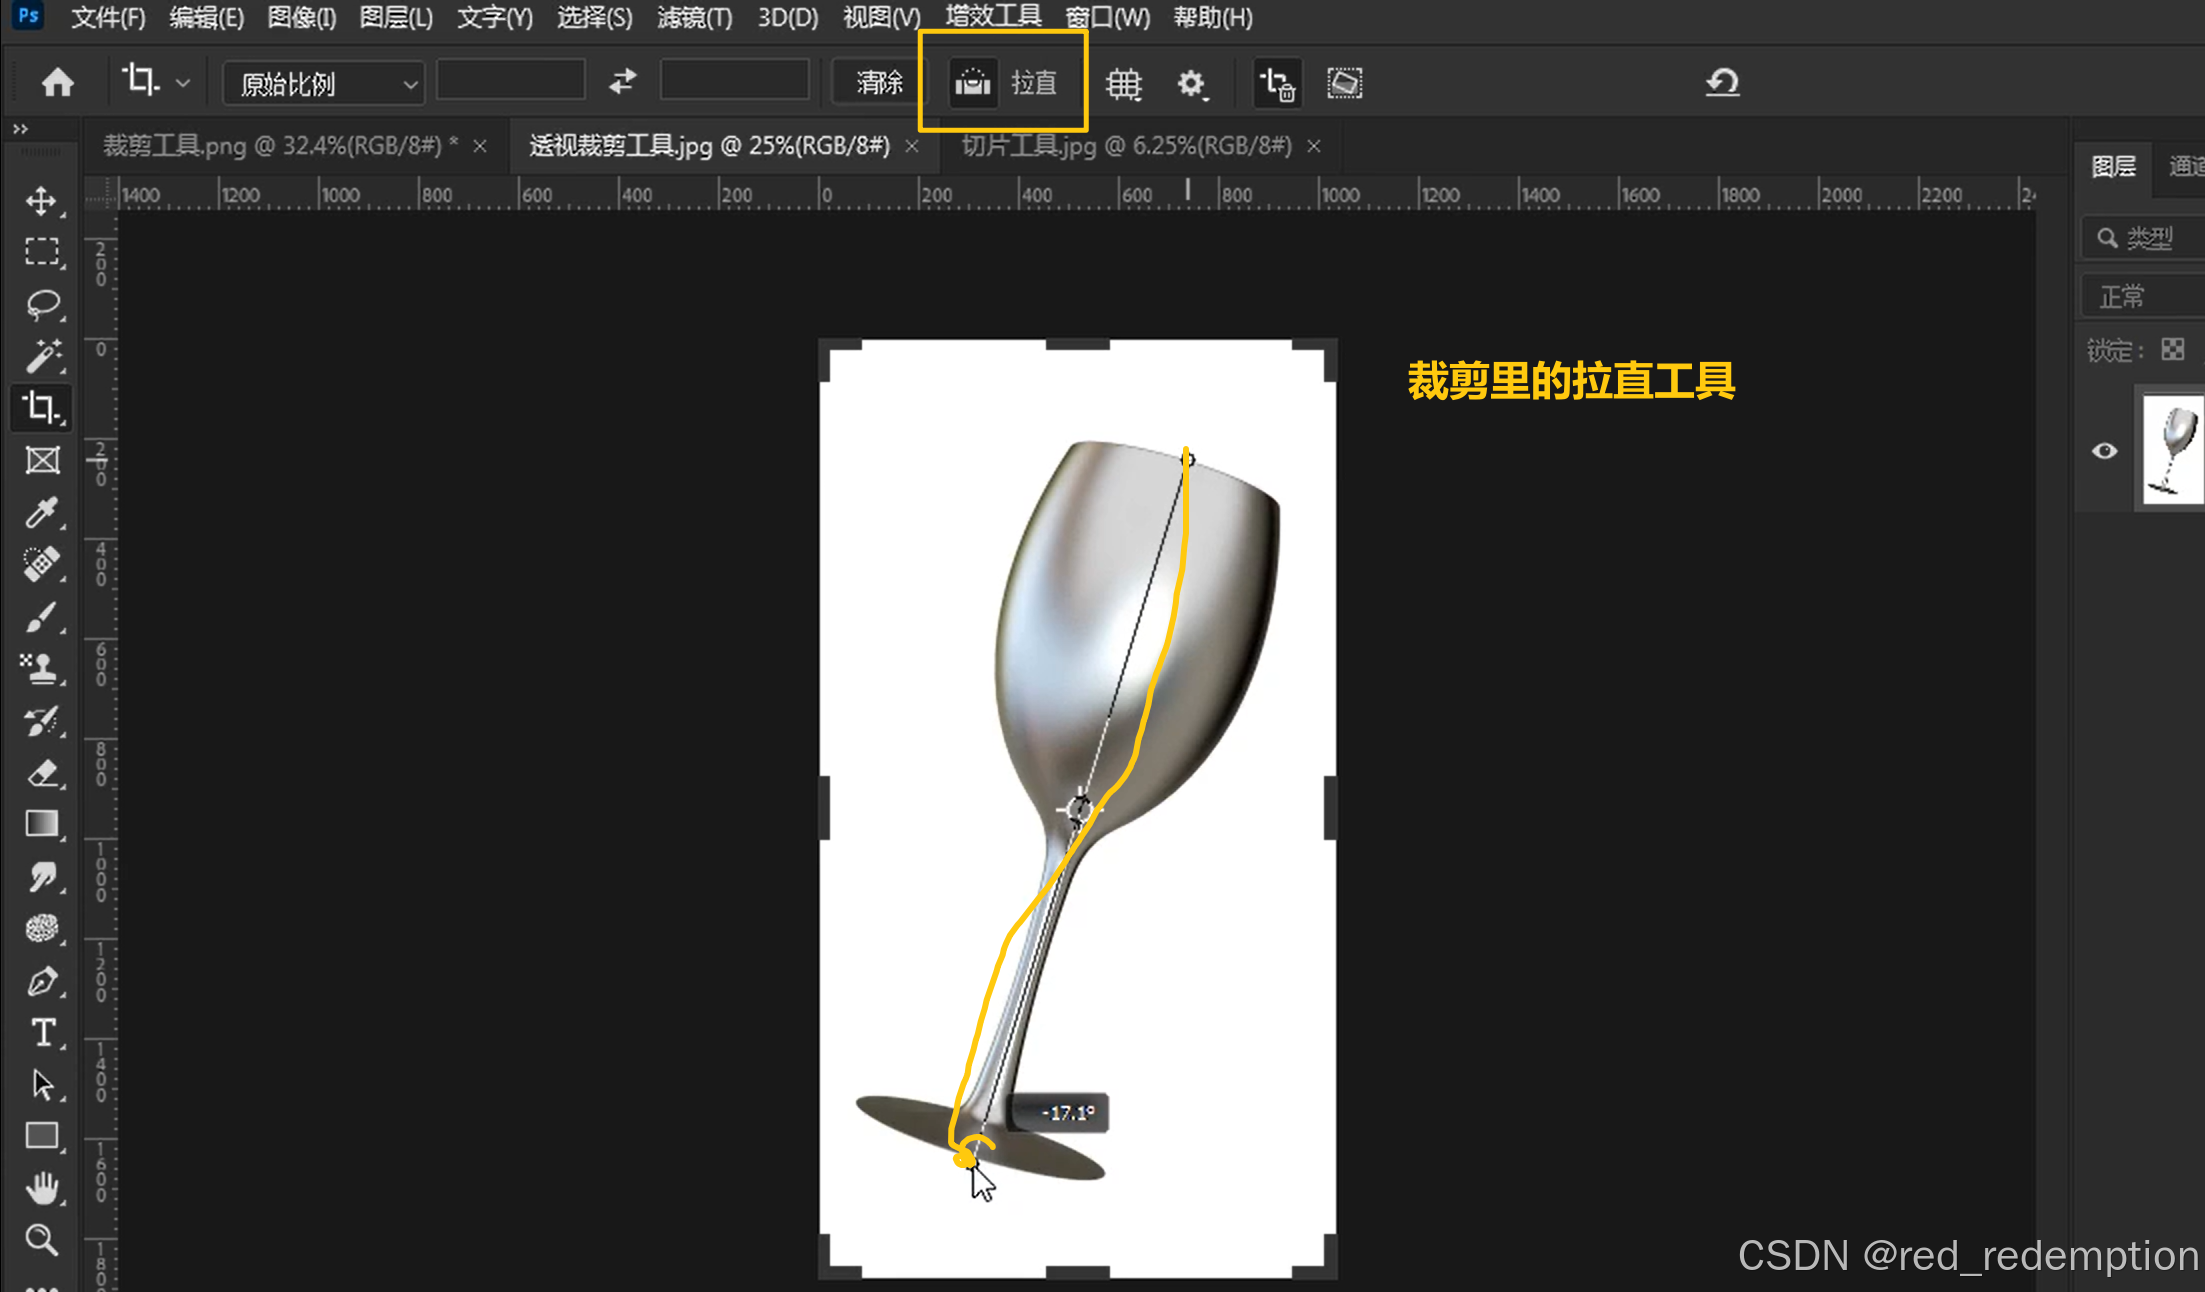The image size is (2205, 1292).
Task: Open the 视图(V) menu
Action: pos(881,17)
